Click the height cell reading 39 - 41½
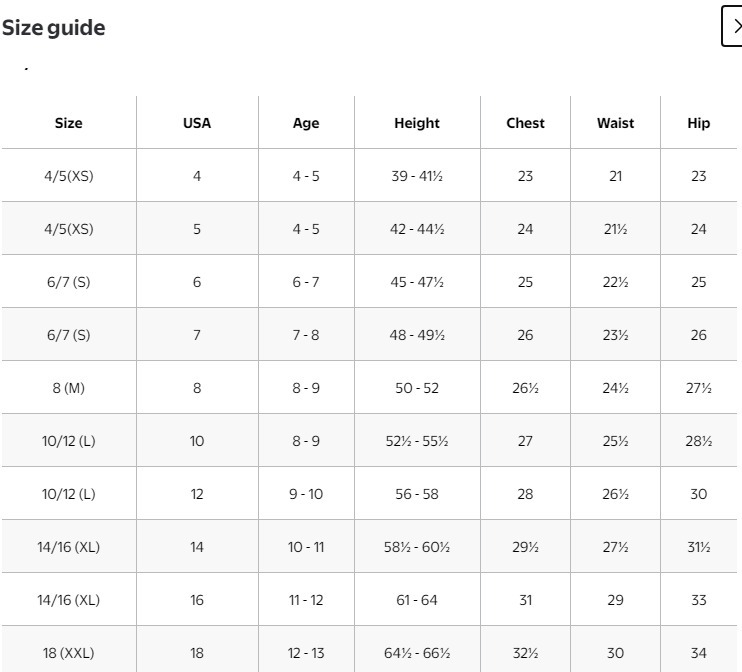This screenshot has height=672, width=742. (x=417, y=176)
